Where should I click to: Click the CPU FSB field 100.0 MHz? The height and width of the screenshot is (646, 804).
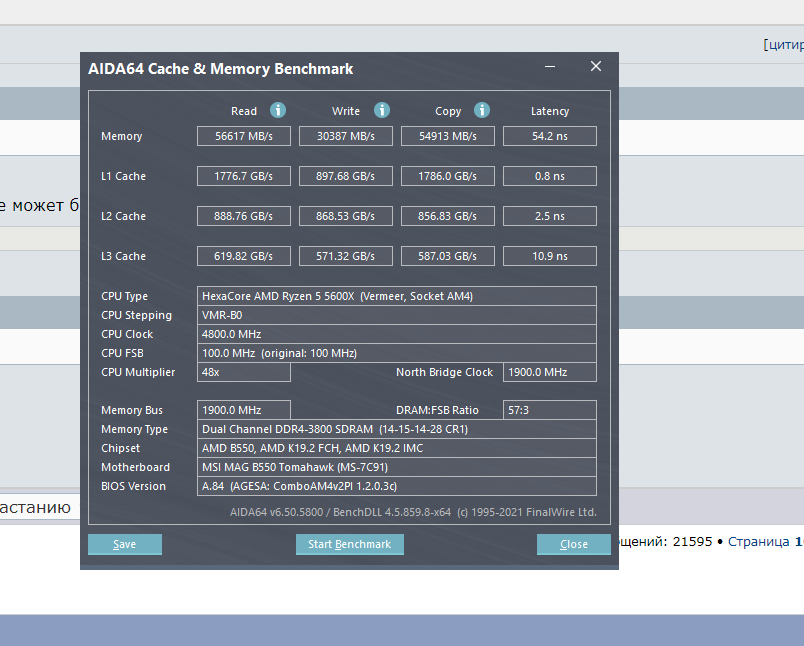(397, 353)
